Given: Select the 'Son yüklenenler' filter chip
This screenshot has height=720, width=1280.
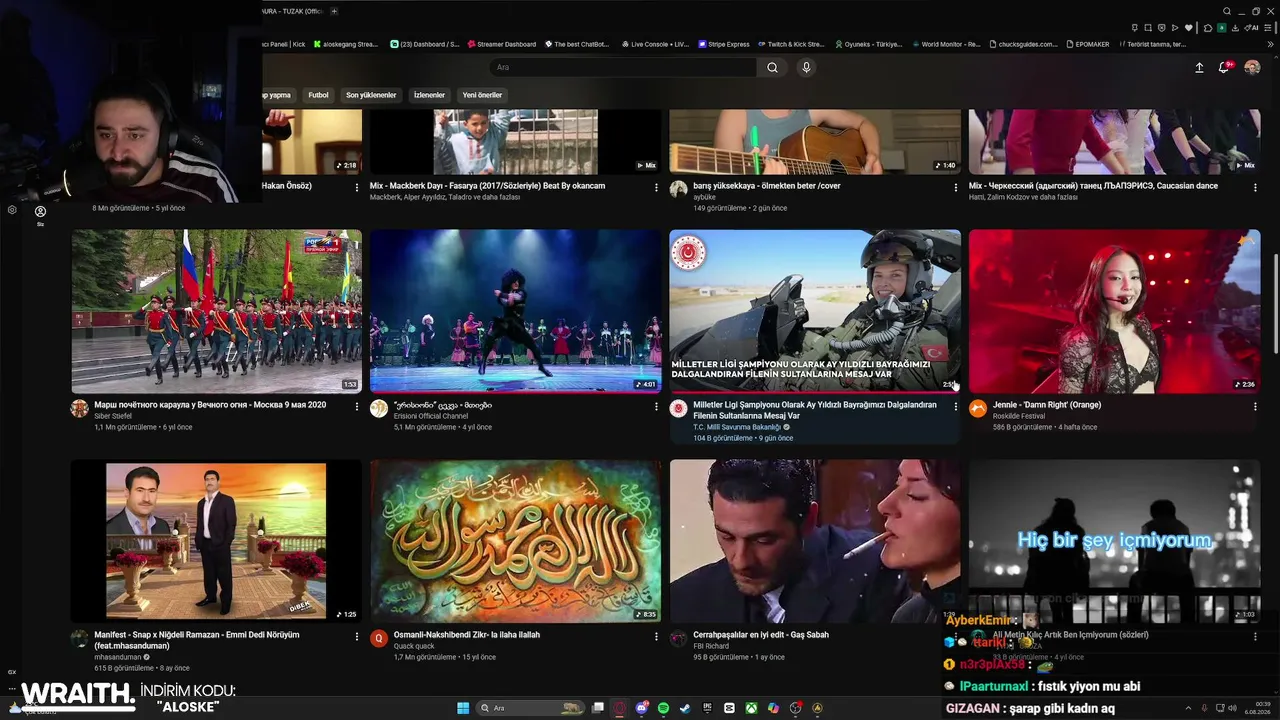Looking at the screenshot, I should coord(371,95).
